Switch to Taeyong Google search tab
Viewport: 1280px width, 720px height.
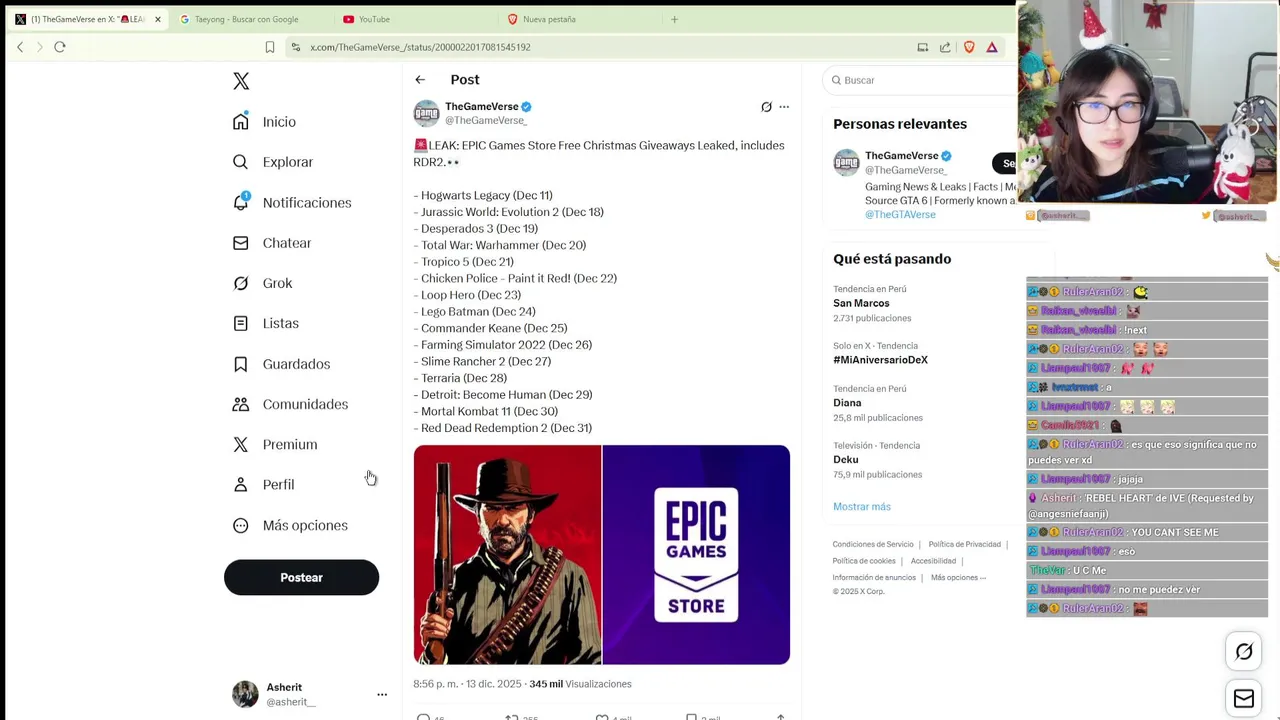(x=245, y=19)
